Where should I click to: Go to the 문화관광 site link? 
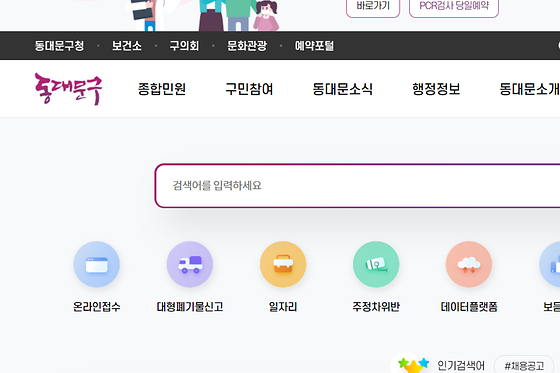click(247, 46)
